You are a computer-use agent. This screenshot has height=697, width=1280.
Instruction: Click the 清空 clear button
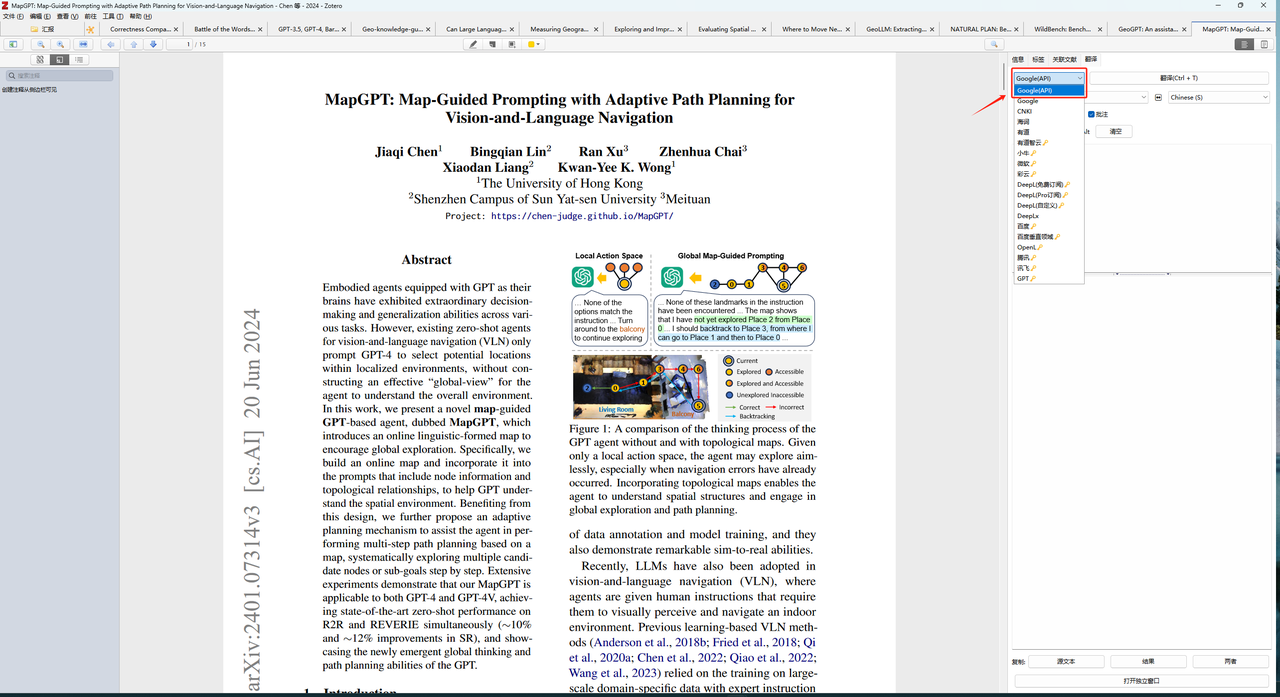1115,131
